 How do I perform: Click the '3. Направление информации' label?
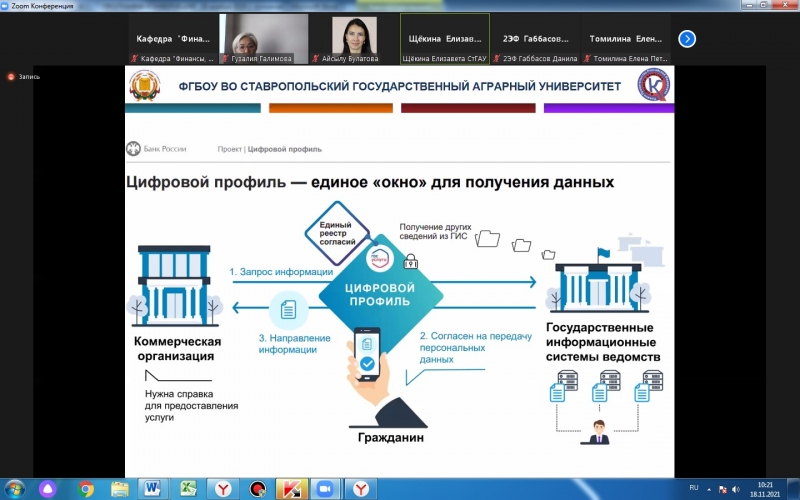click(x=294, y=344)
